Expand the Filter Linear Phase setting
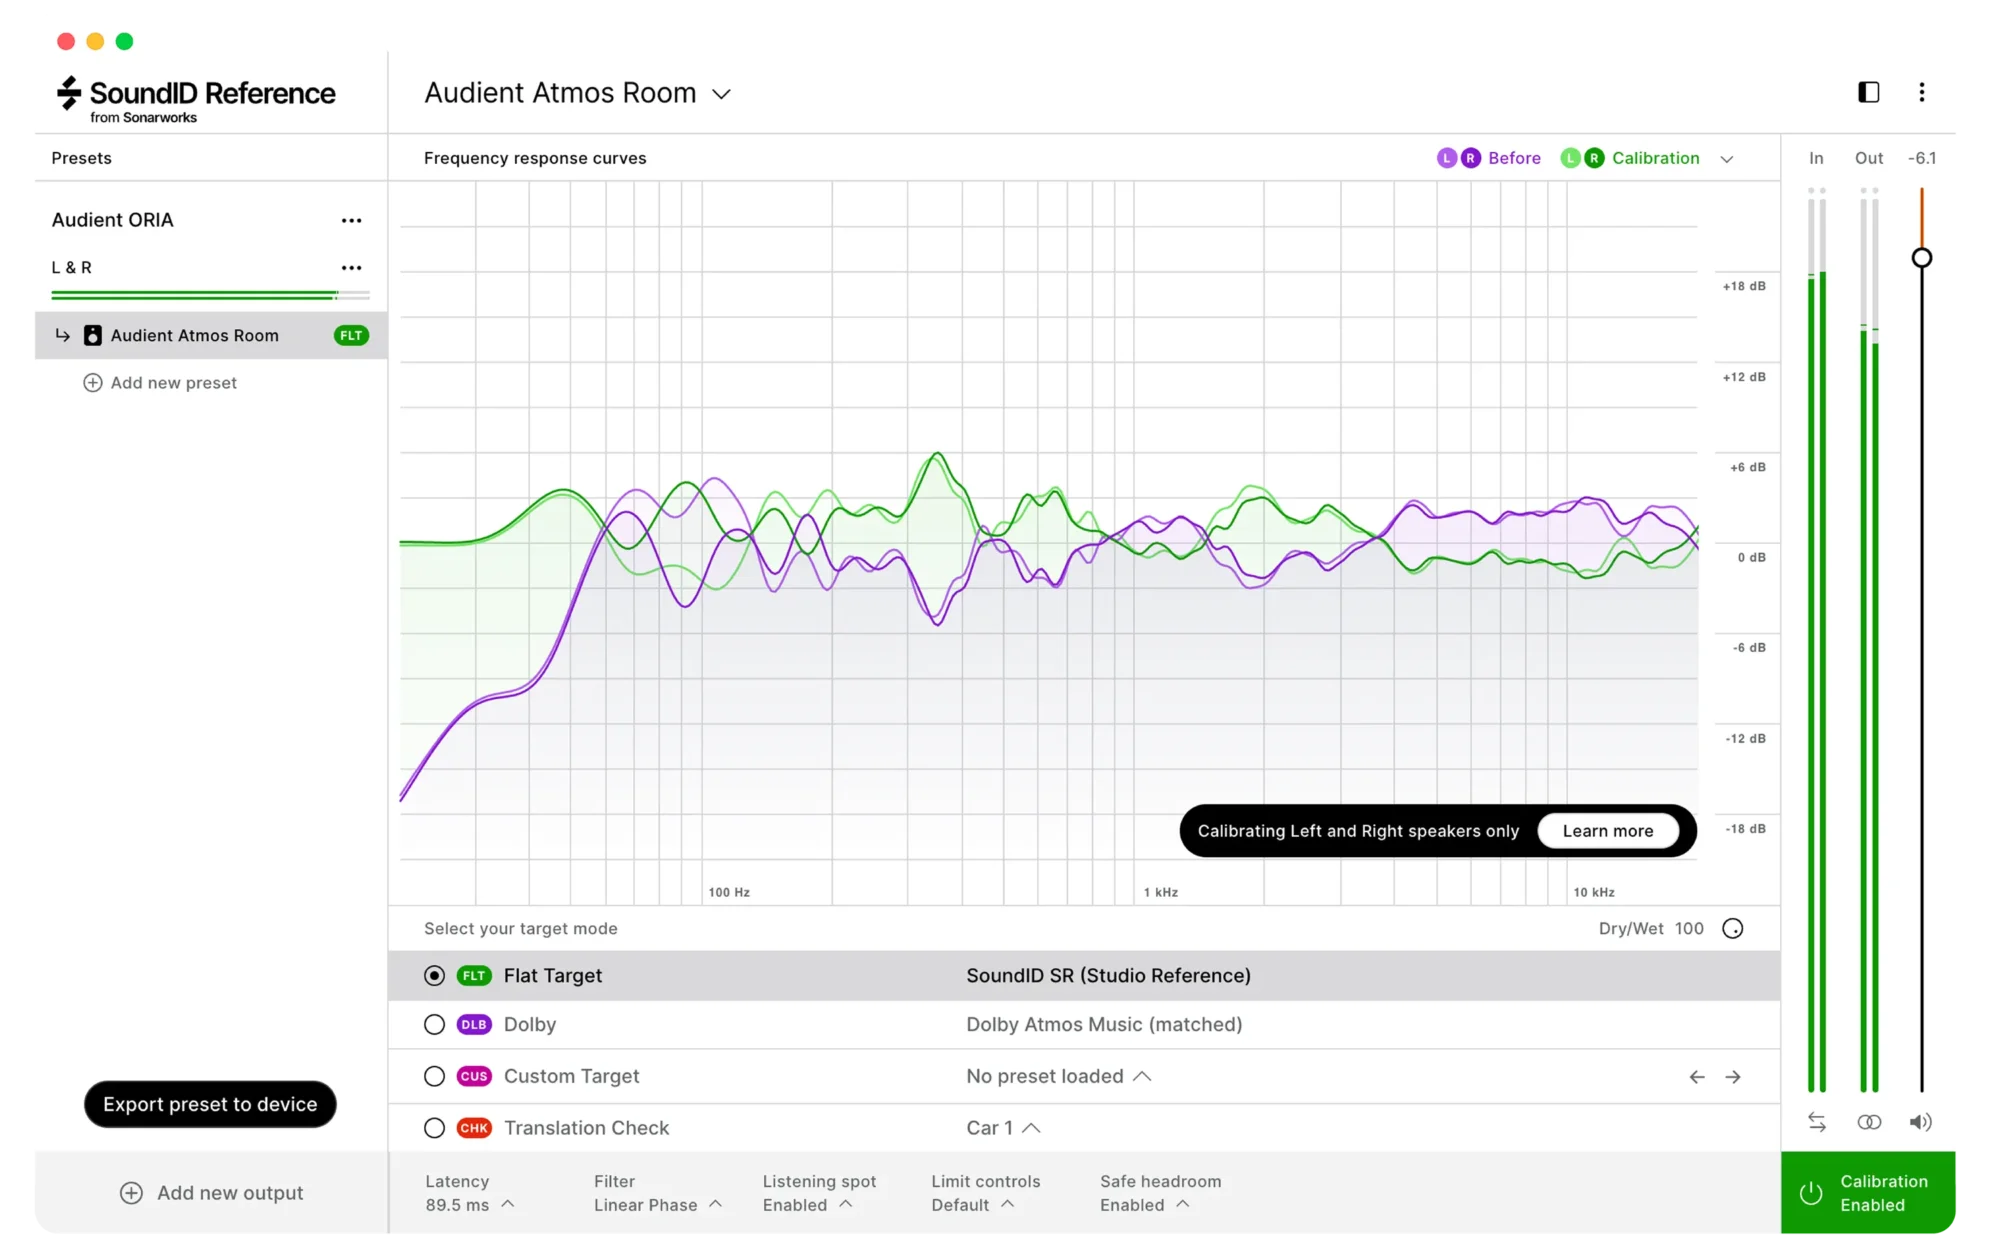This screenshot has width=2000, height=1238. tap(657, 1193)
